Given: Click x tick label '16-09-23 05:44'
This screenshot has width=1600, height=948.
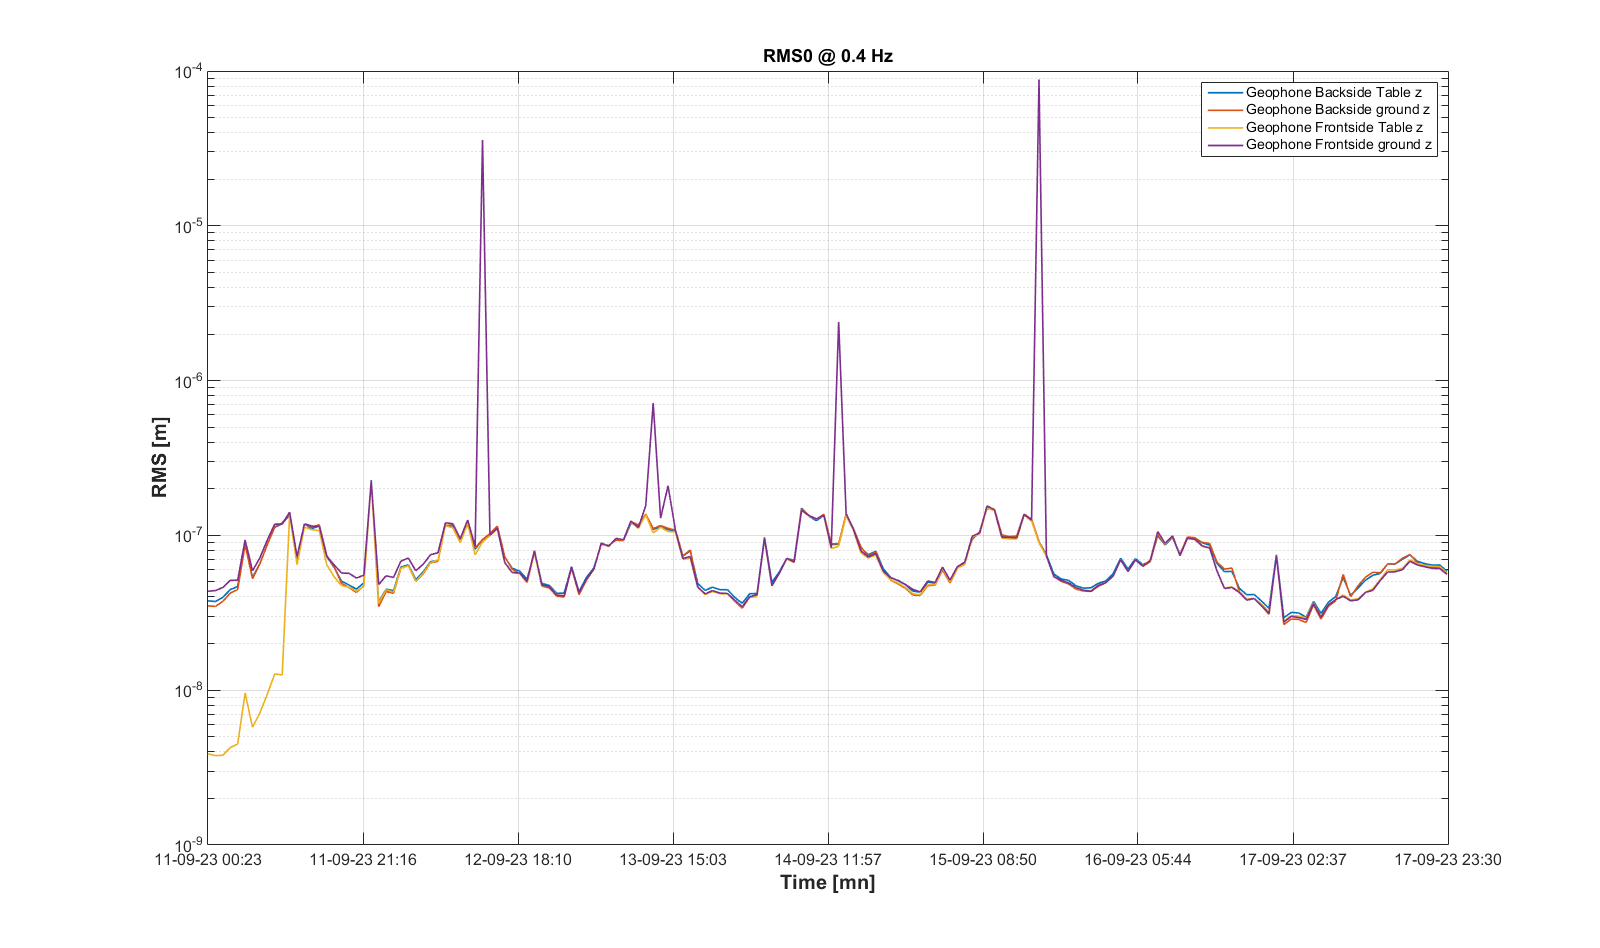Looking at the screenshot, I should [x=1138, y=859].
